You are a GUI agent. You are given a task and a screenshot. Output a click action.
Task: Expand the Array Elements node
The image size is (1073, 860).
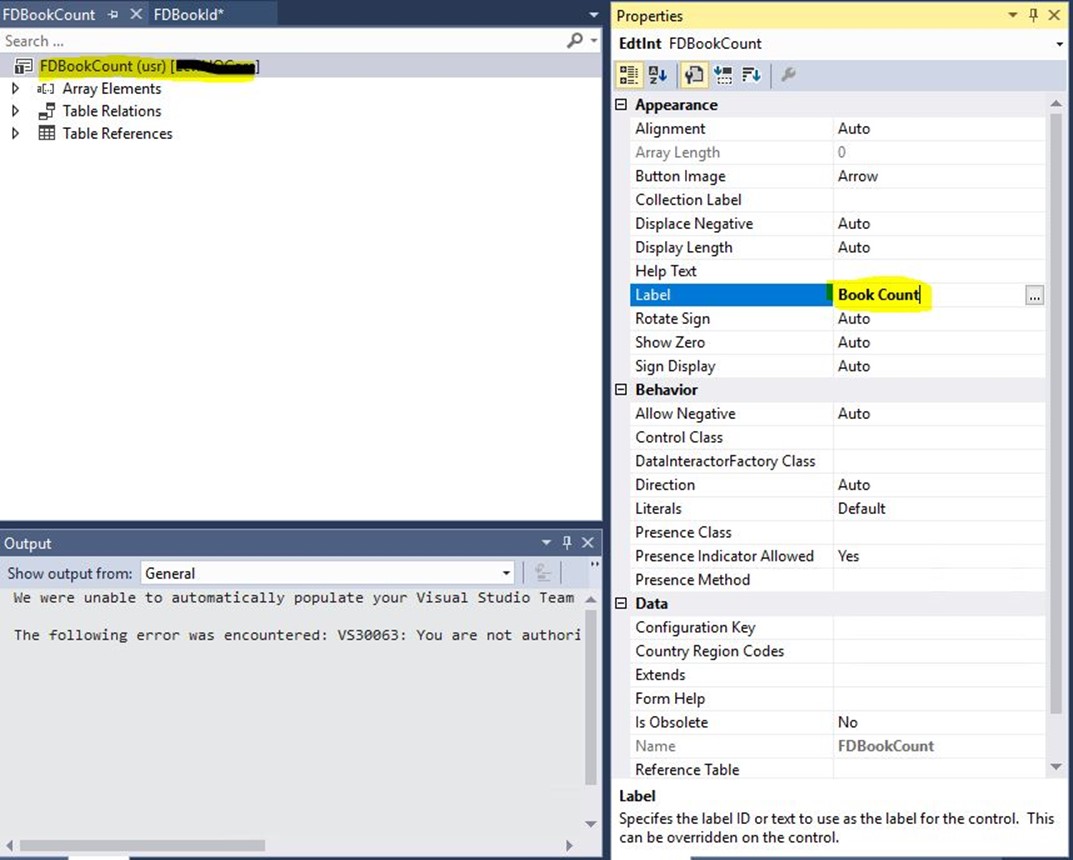click(x=15, y=89)
